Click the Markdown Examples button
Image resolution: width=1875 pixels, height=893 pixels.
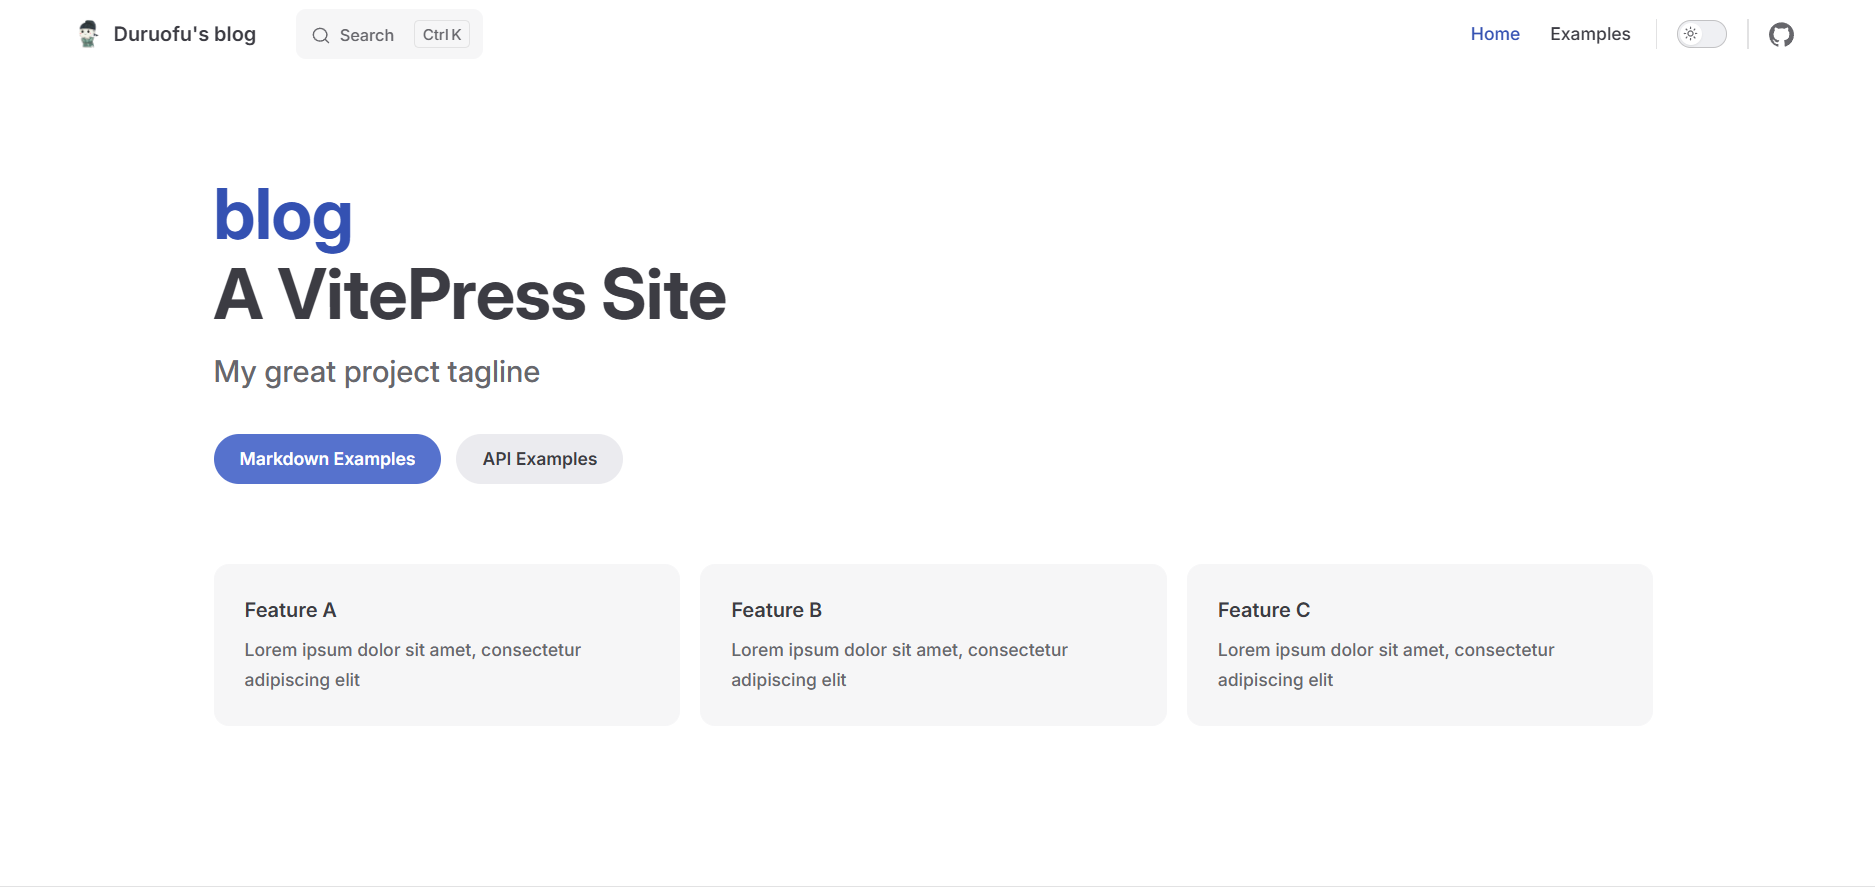(x=327, y=459)
